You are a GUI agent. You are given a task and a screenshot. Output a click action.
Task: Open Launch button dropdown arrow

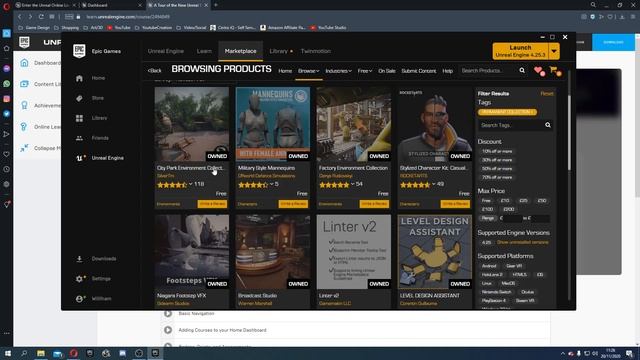(x=554, y=51)
